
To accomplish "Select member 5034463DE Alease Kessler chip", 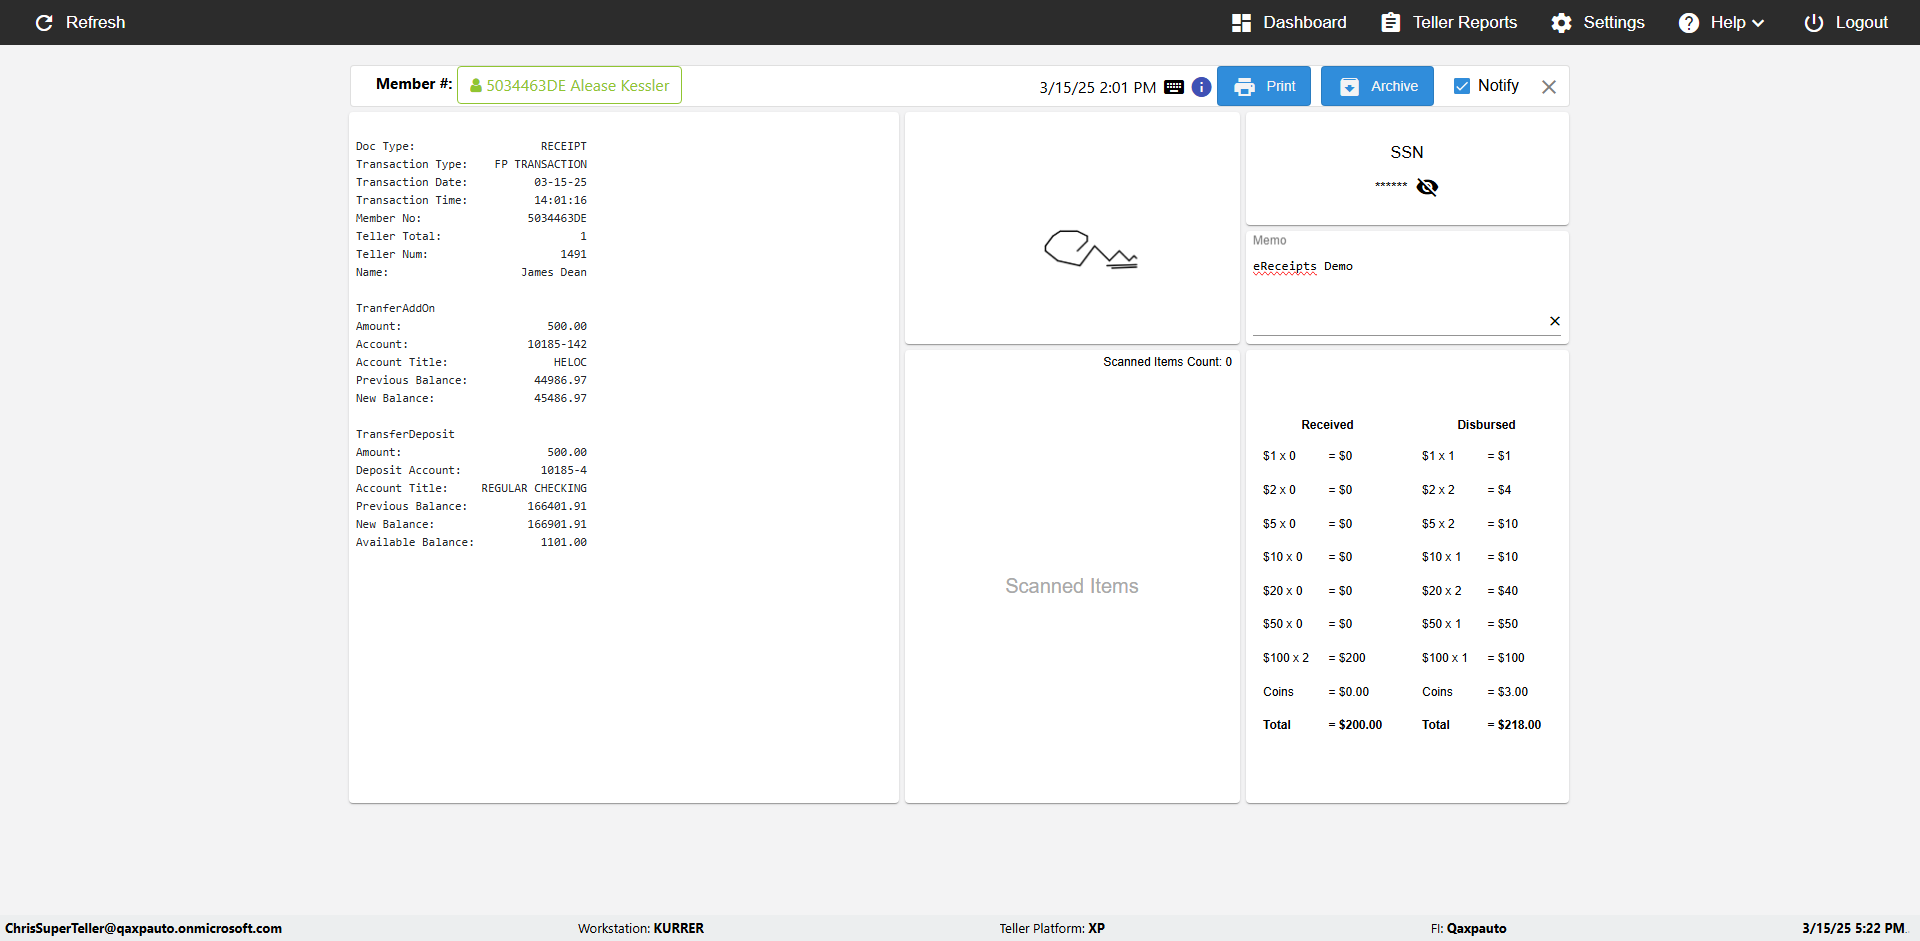I will [569, 85].
